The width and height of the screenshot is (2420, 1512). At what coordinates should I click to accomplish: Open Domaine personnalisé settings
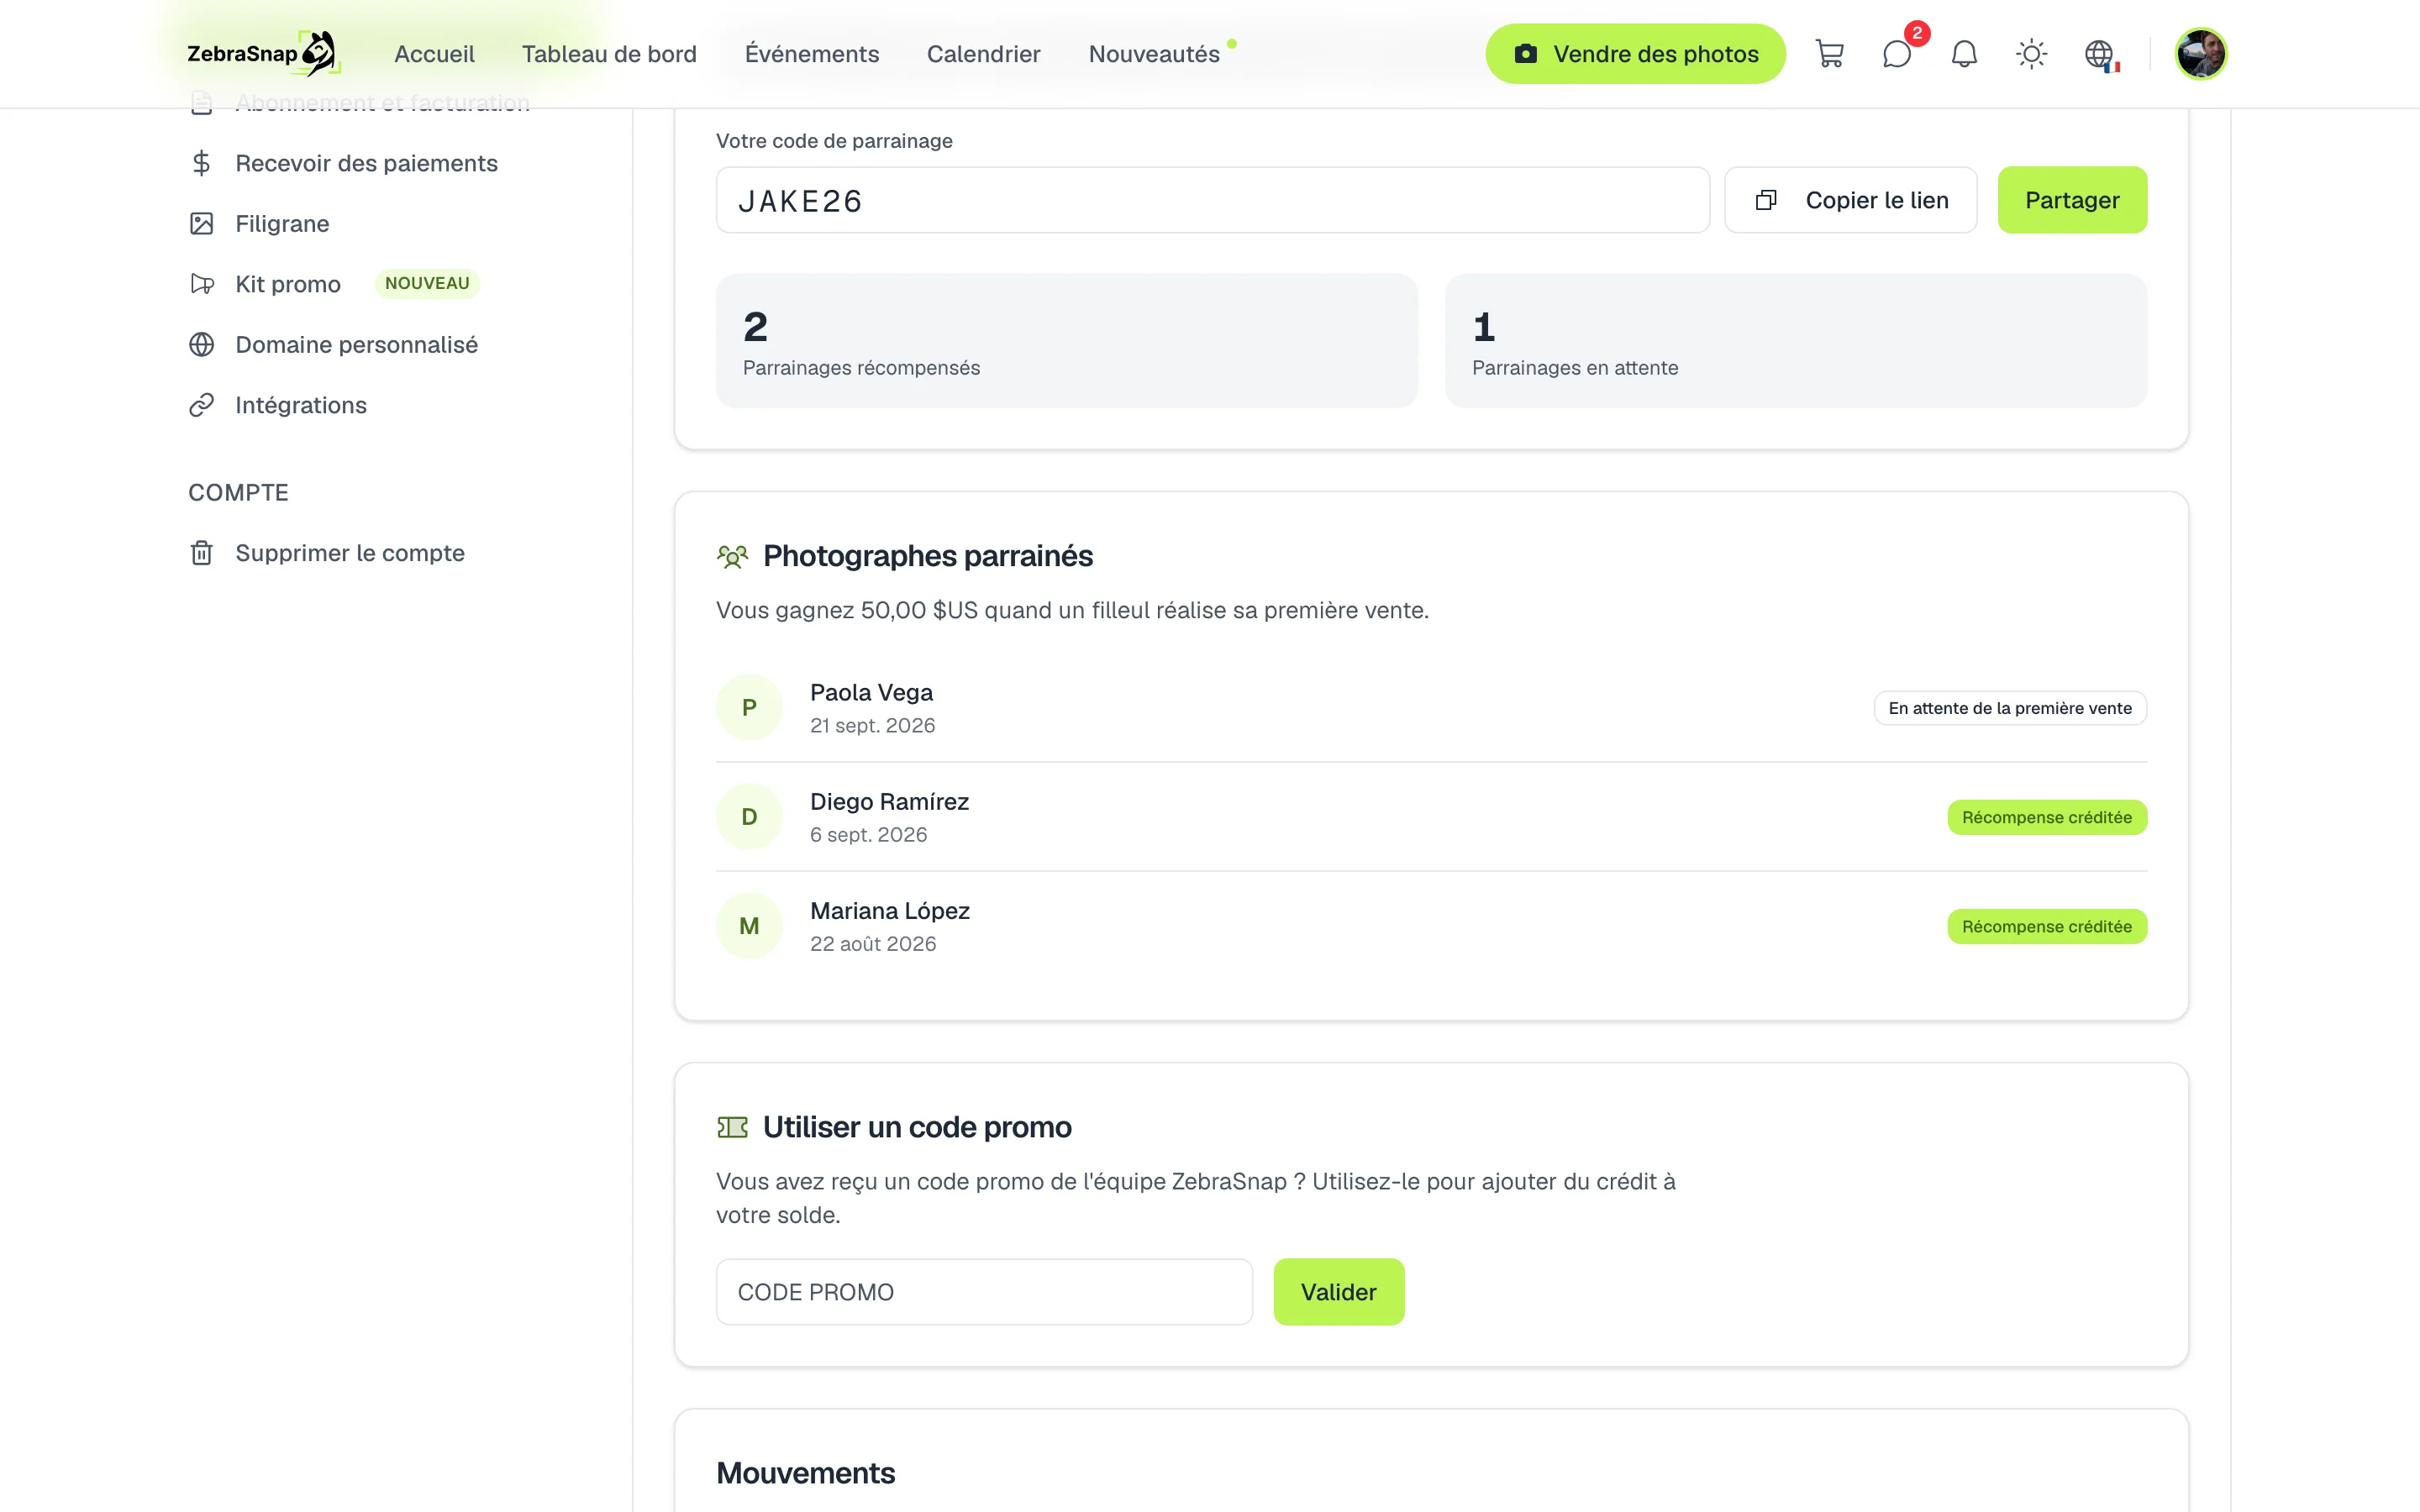point(357,345)
